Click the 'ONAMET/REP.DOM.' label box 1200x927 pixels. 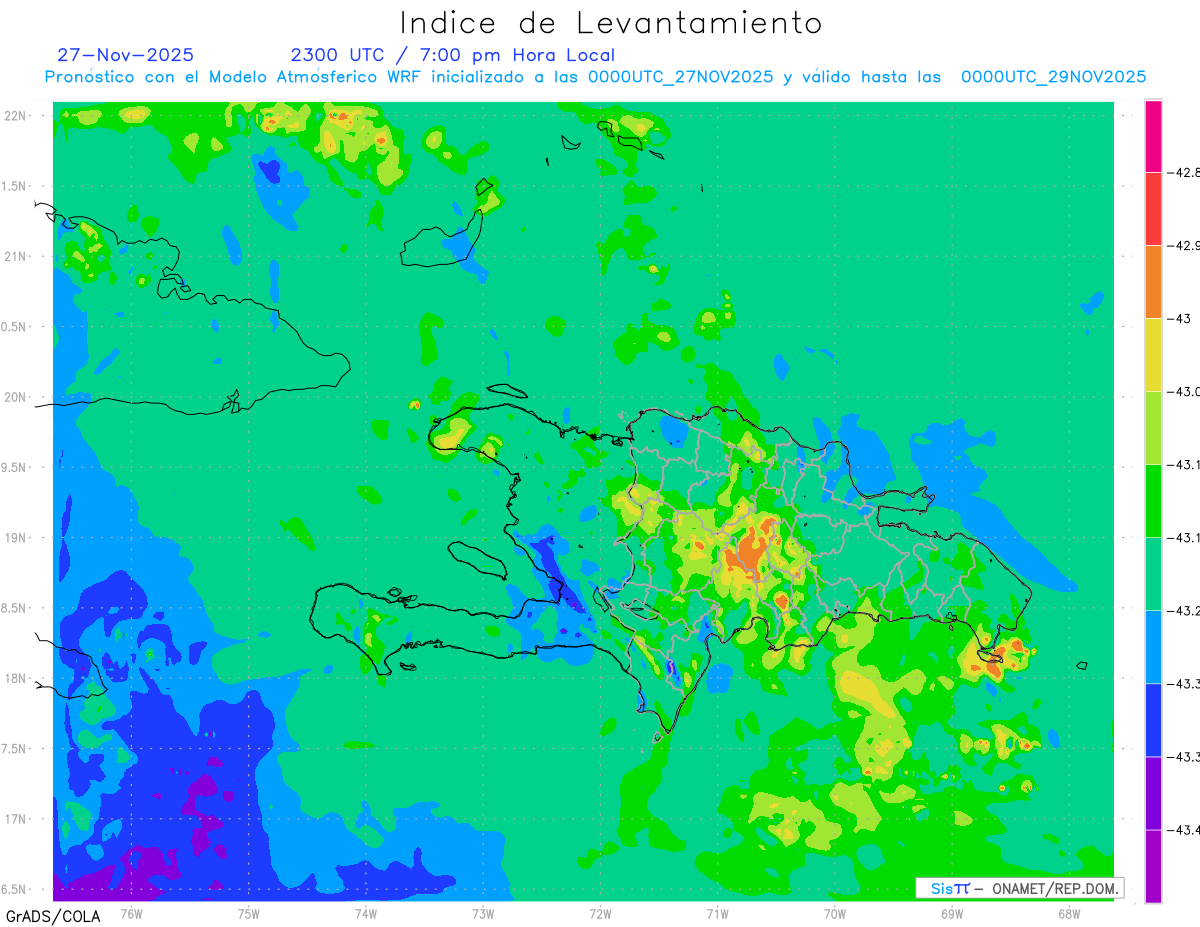pos(1018,888)
